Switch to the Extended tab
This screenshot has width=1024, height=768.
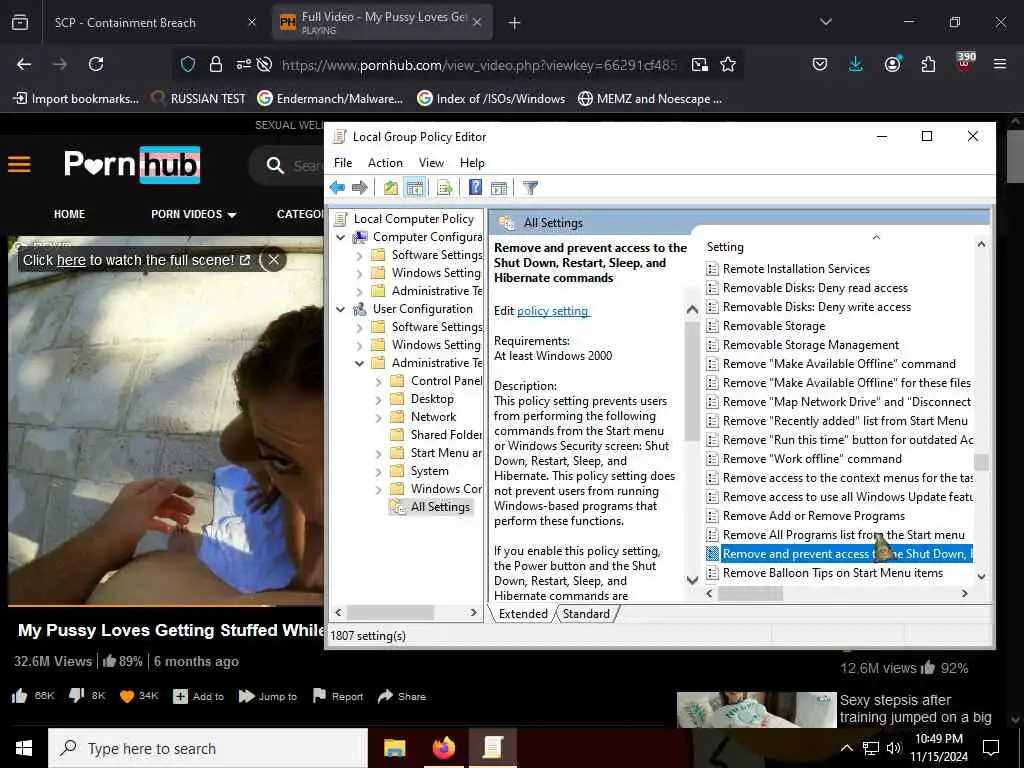(523, 614)
